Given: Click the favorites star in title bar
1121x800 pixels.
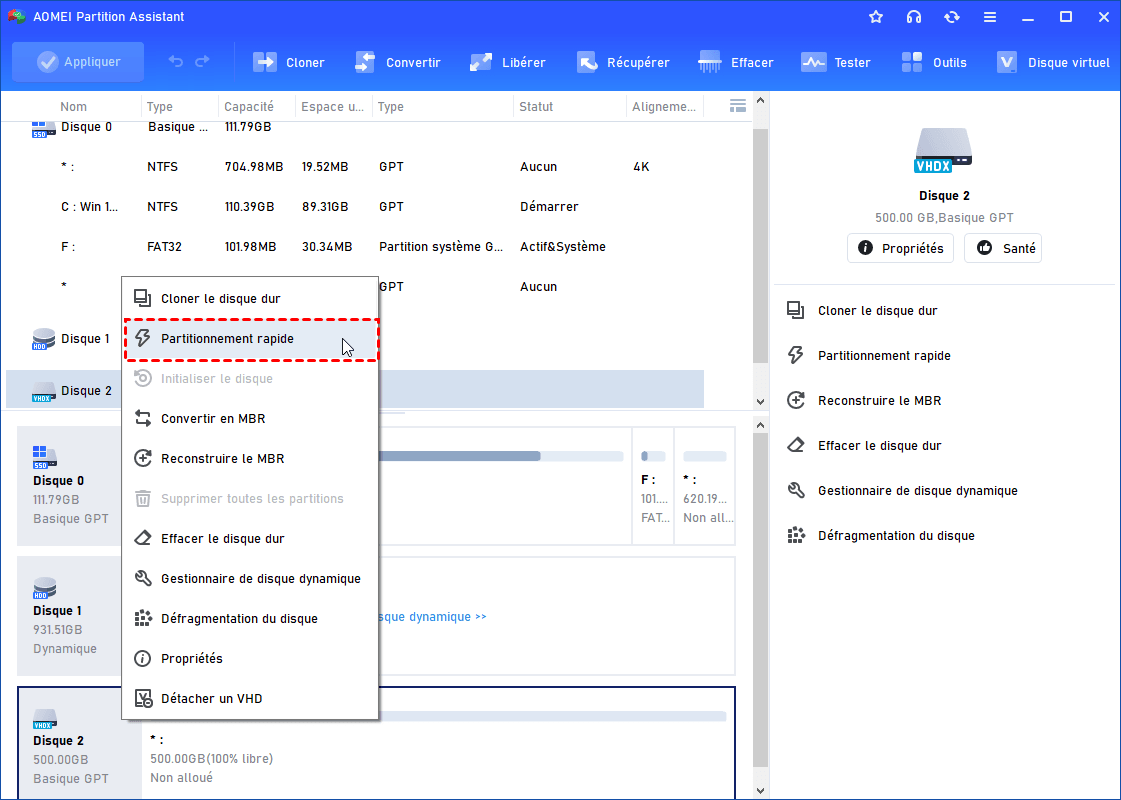Looking at the screenshot, I should pyautogui.click(x=876, y=17).
